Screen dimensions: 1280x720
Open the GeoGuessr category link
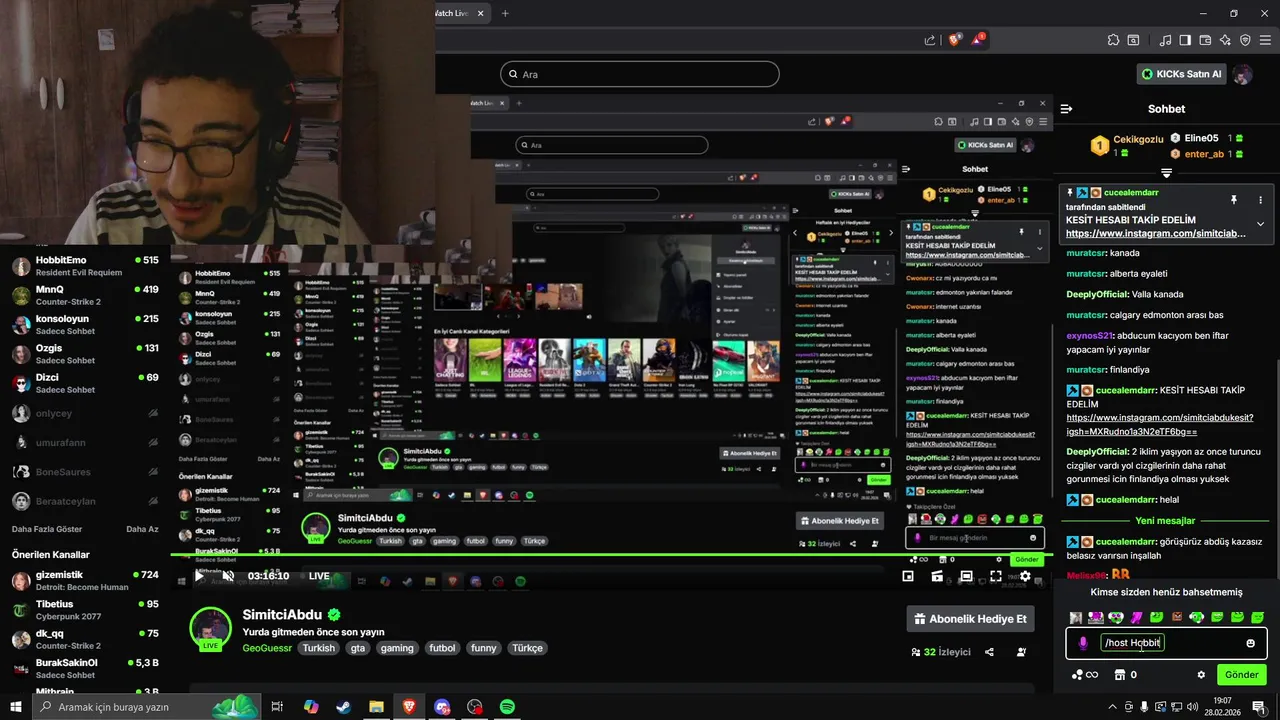click(x=267, y=648)
